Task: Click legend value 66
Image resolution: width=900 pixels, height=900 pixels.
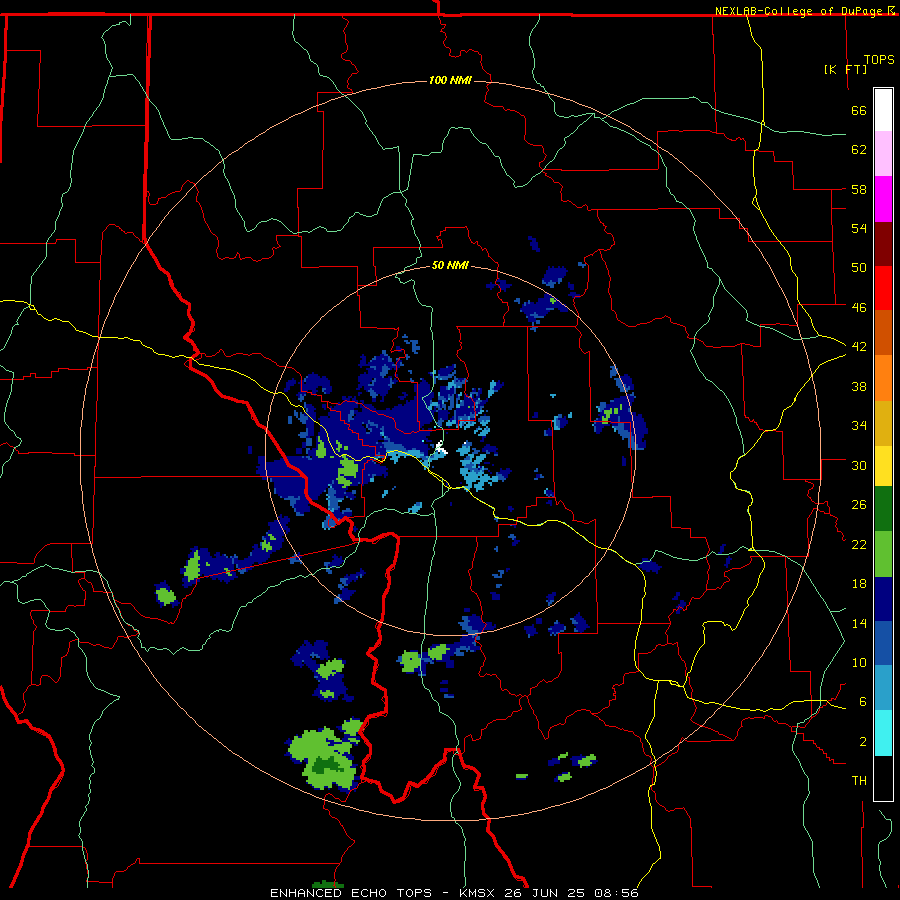Action: 859,110
